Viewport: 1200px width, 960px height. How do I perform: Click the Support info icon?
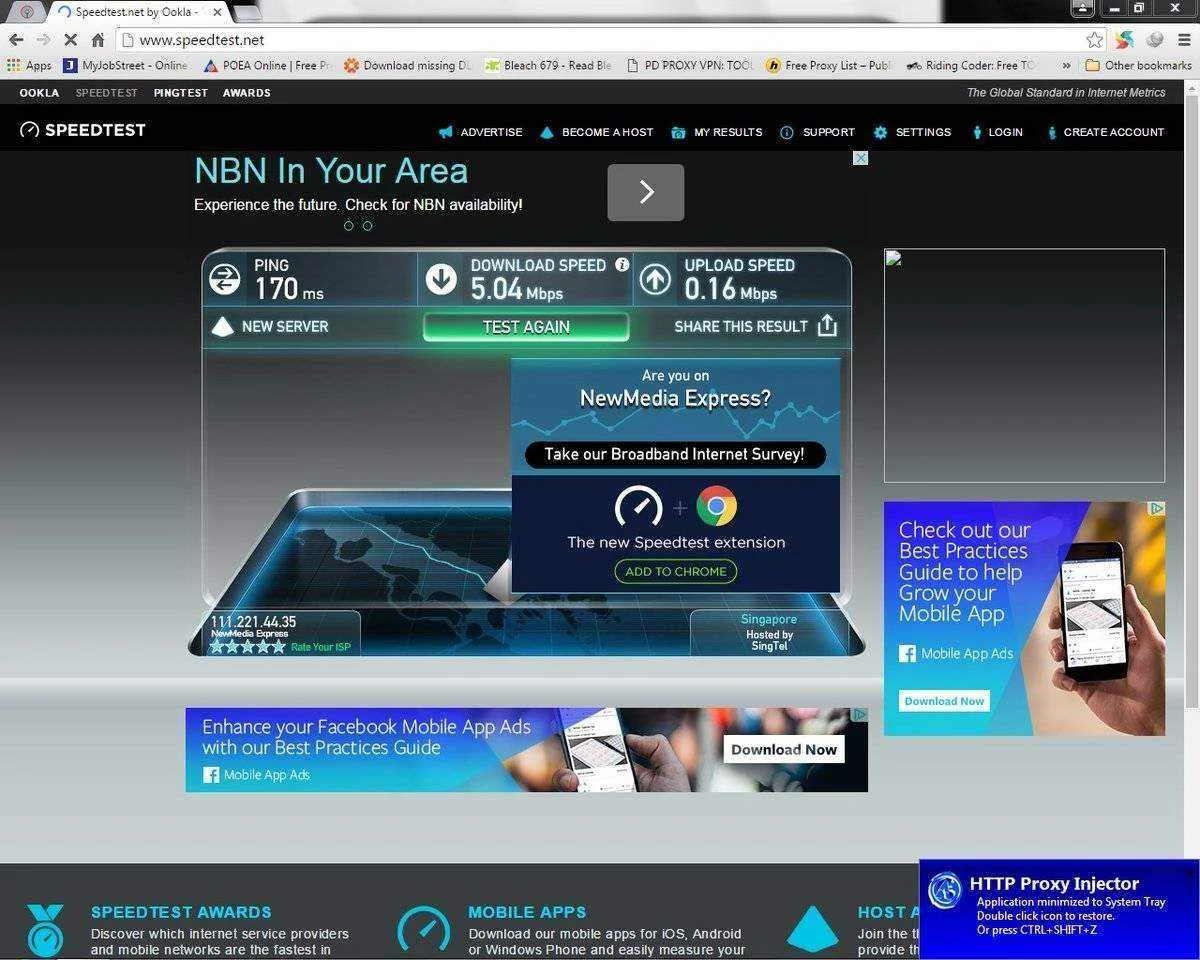(787, 132)
